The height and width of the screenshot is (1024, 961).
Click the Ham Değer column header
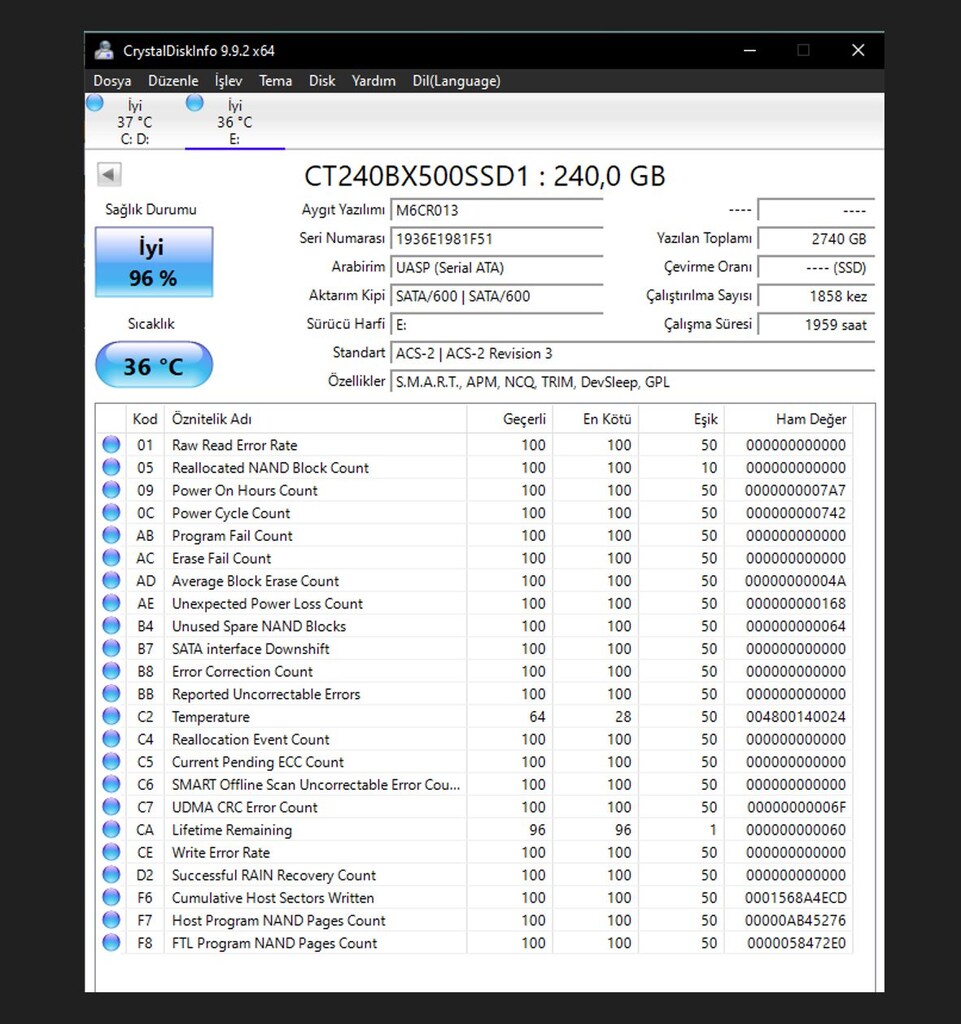click(x=789, y=419)
